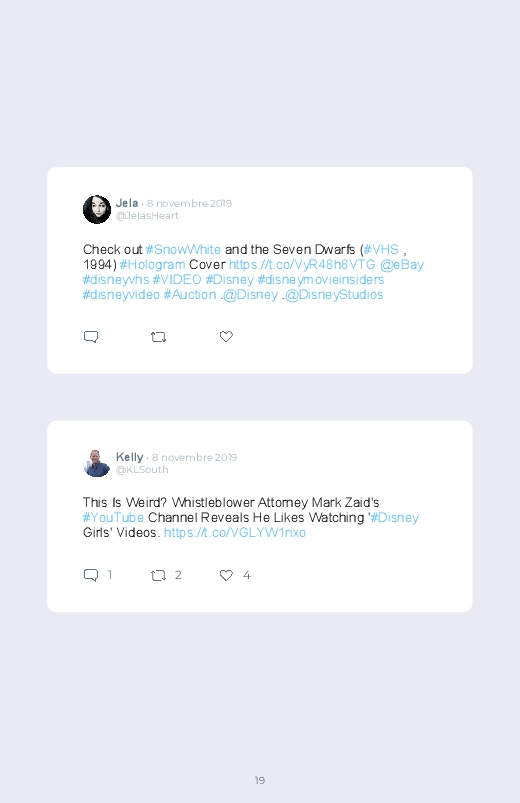Open the #SnowWhite hashtag
520x803 pixels.
183,249
